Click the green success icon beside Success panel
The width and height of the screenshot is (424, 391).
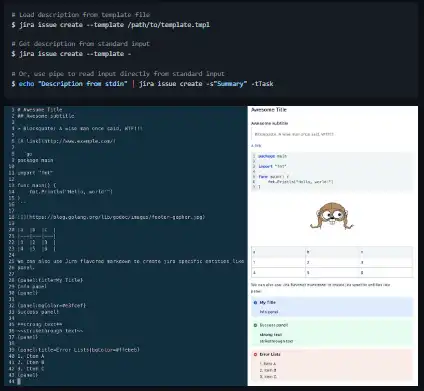[x=255, y=325]
